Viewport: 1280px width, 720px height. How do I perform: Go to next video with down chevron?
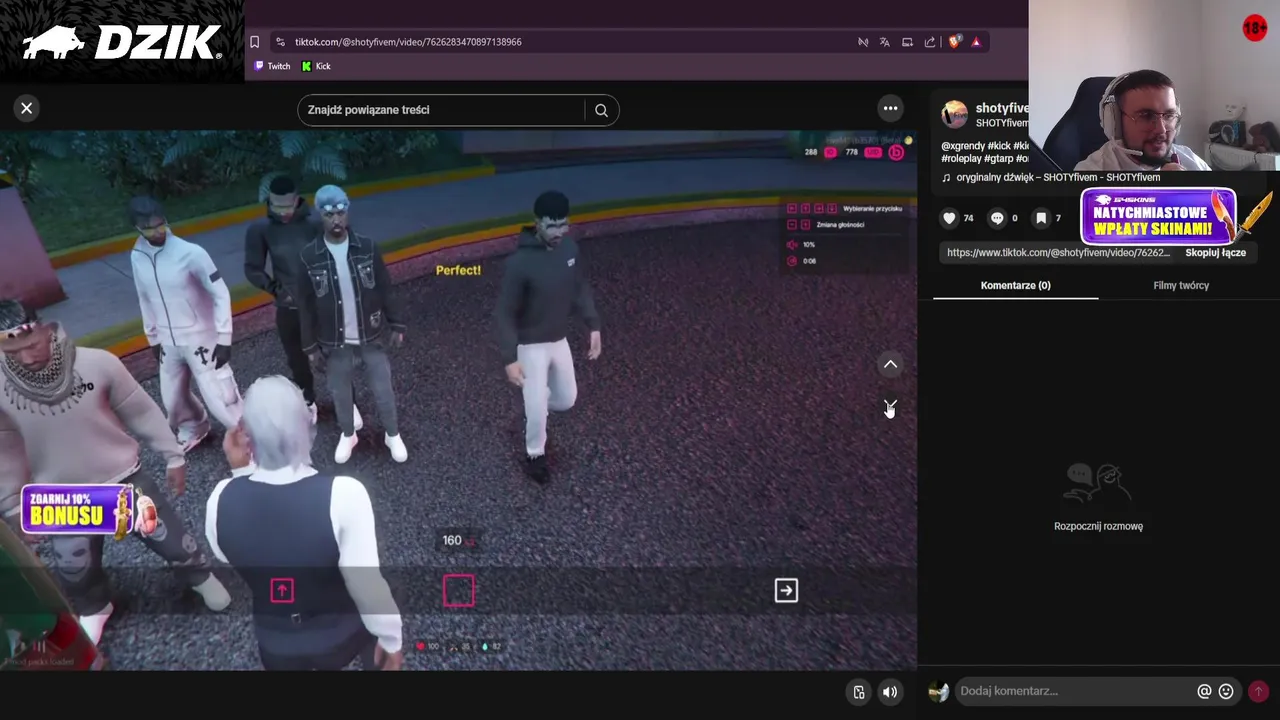[890, 407]
